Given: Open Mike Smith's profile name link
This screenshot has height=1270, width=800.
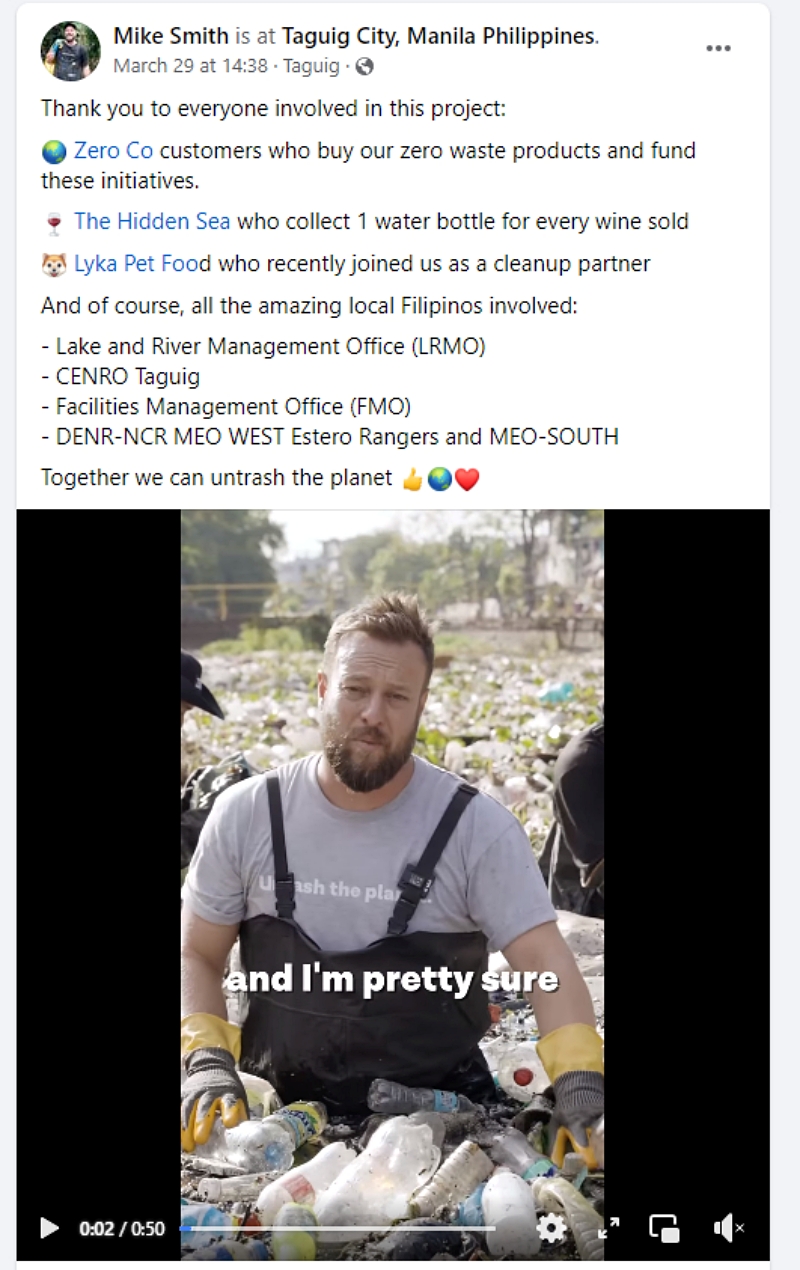Looking at the screenshot, I should [170, 36].
